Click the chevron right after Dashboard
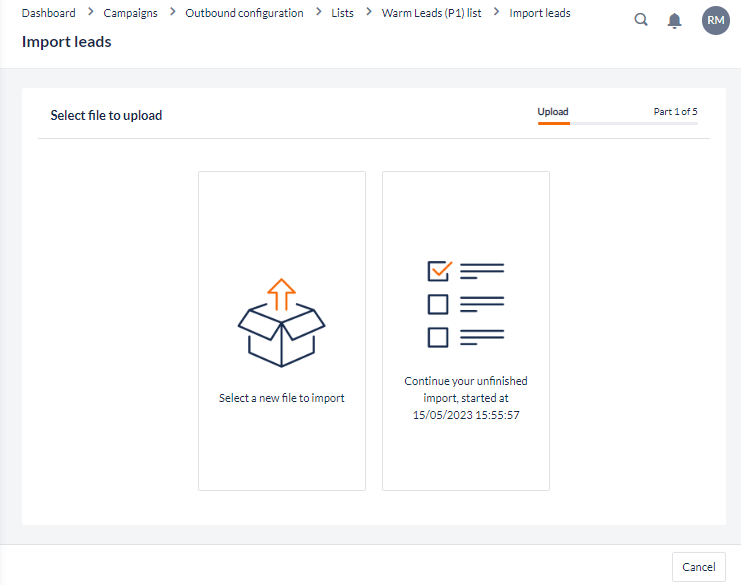Image resolution: width=741 pixels, height=585 pixels. [90, 13]
